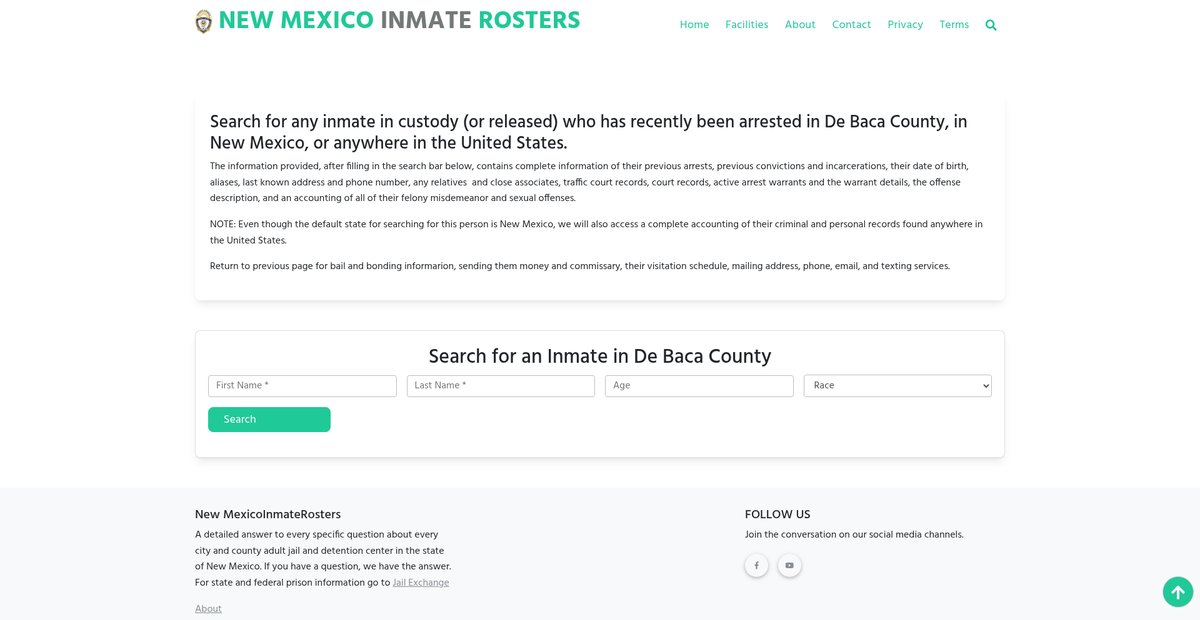Click the New Mexico Inmate Rosters title
The image size is (1200, 620).
399,20
